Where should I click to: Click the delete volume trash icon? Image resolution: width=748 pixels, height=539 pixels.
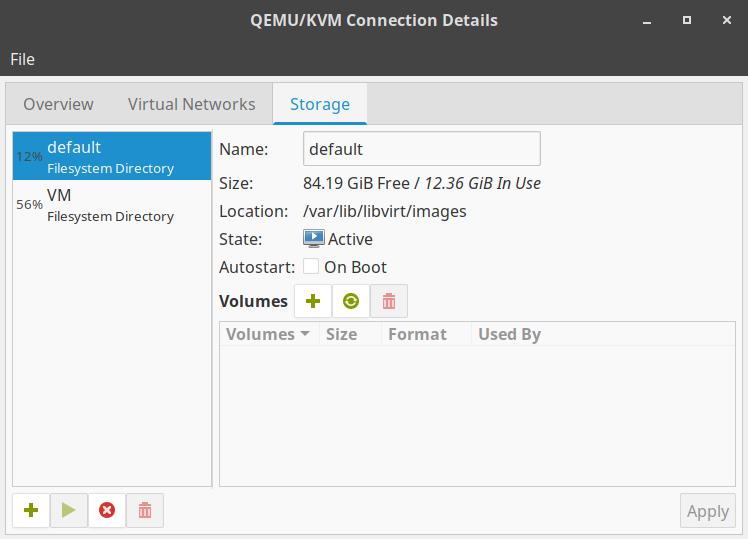pos(389,301)
